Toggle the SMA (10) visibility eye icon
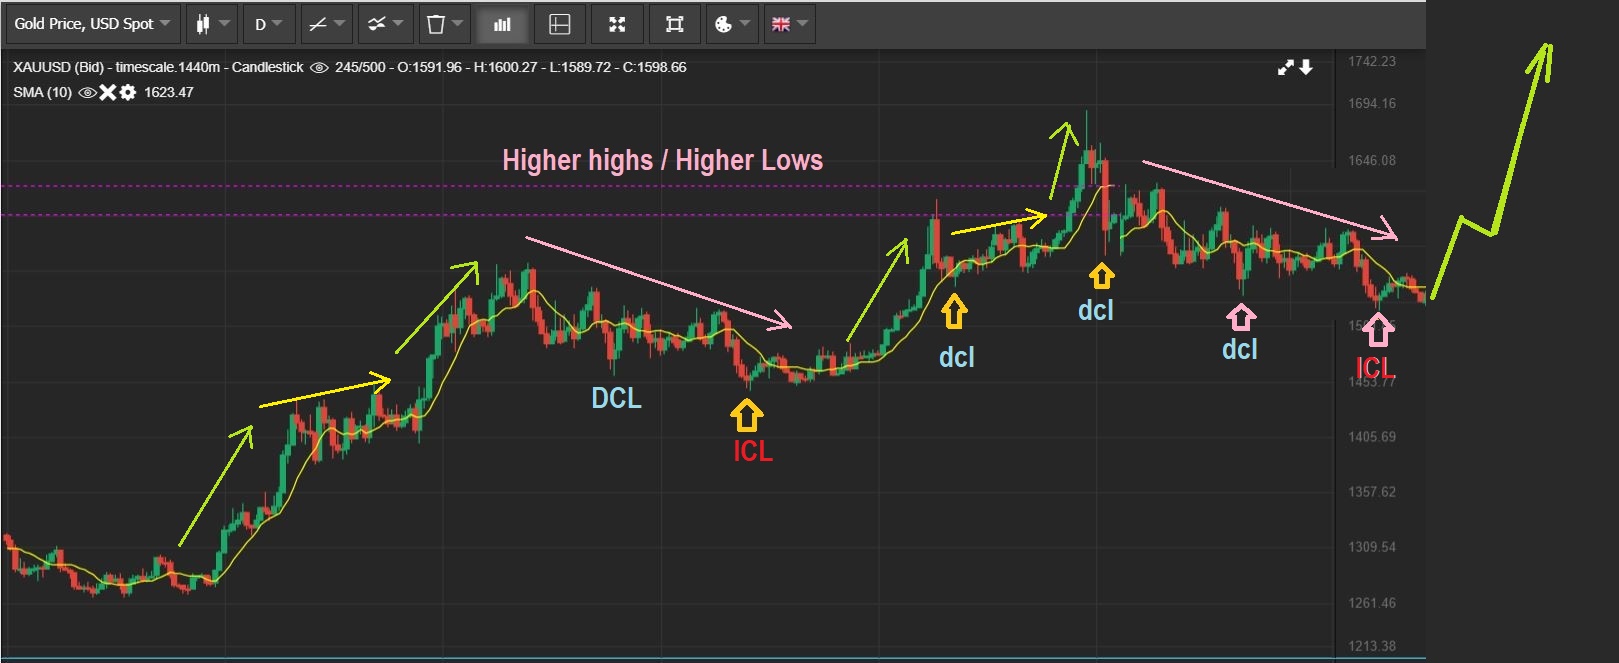This screenshot has height=663, width=1619. (x=87, y=92)
